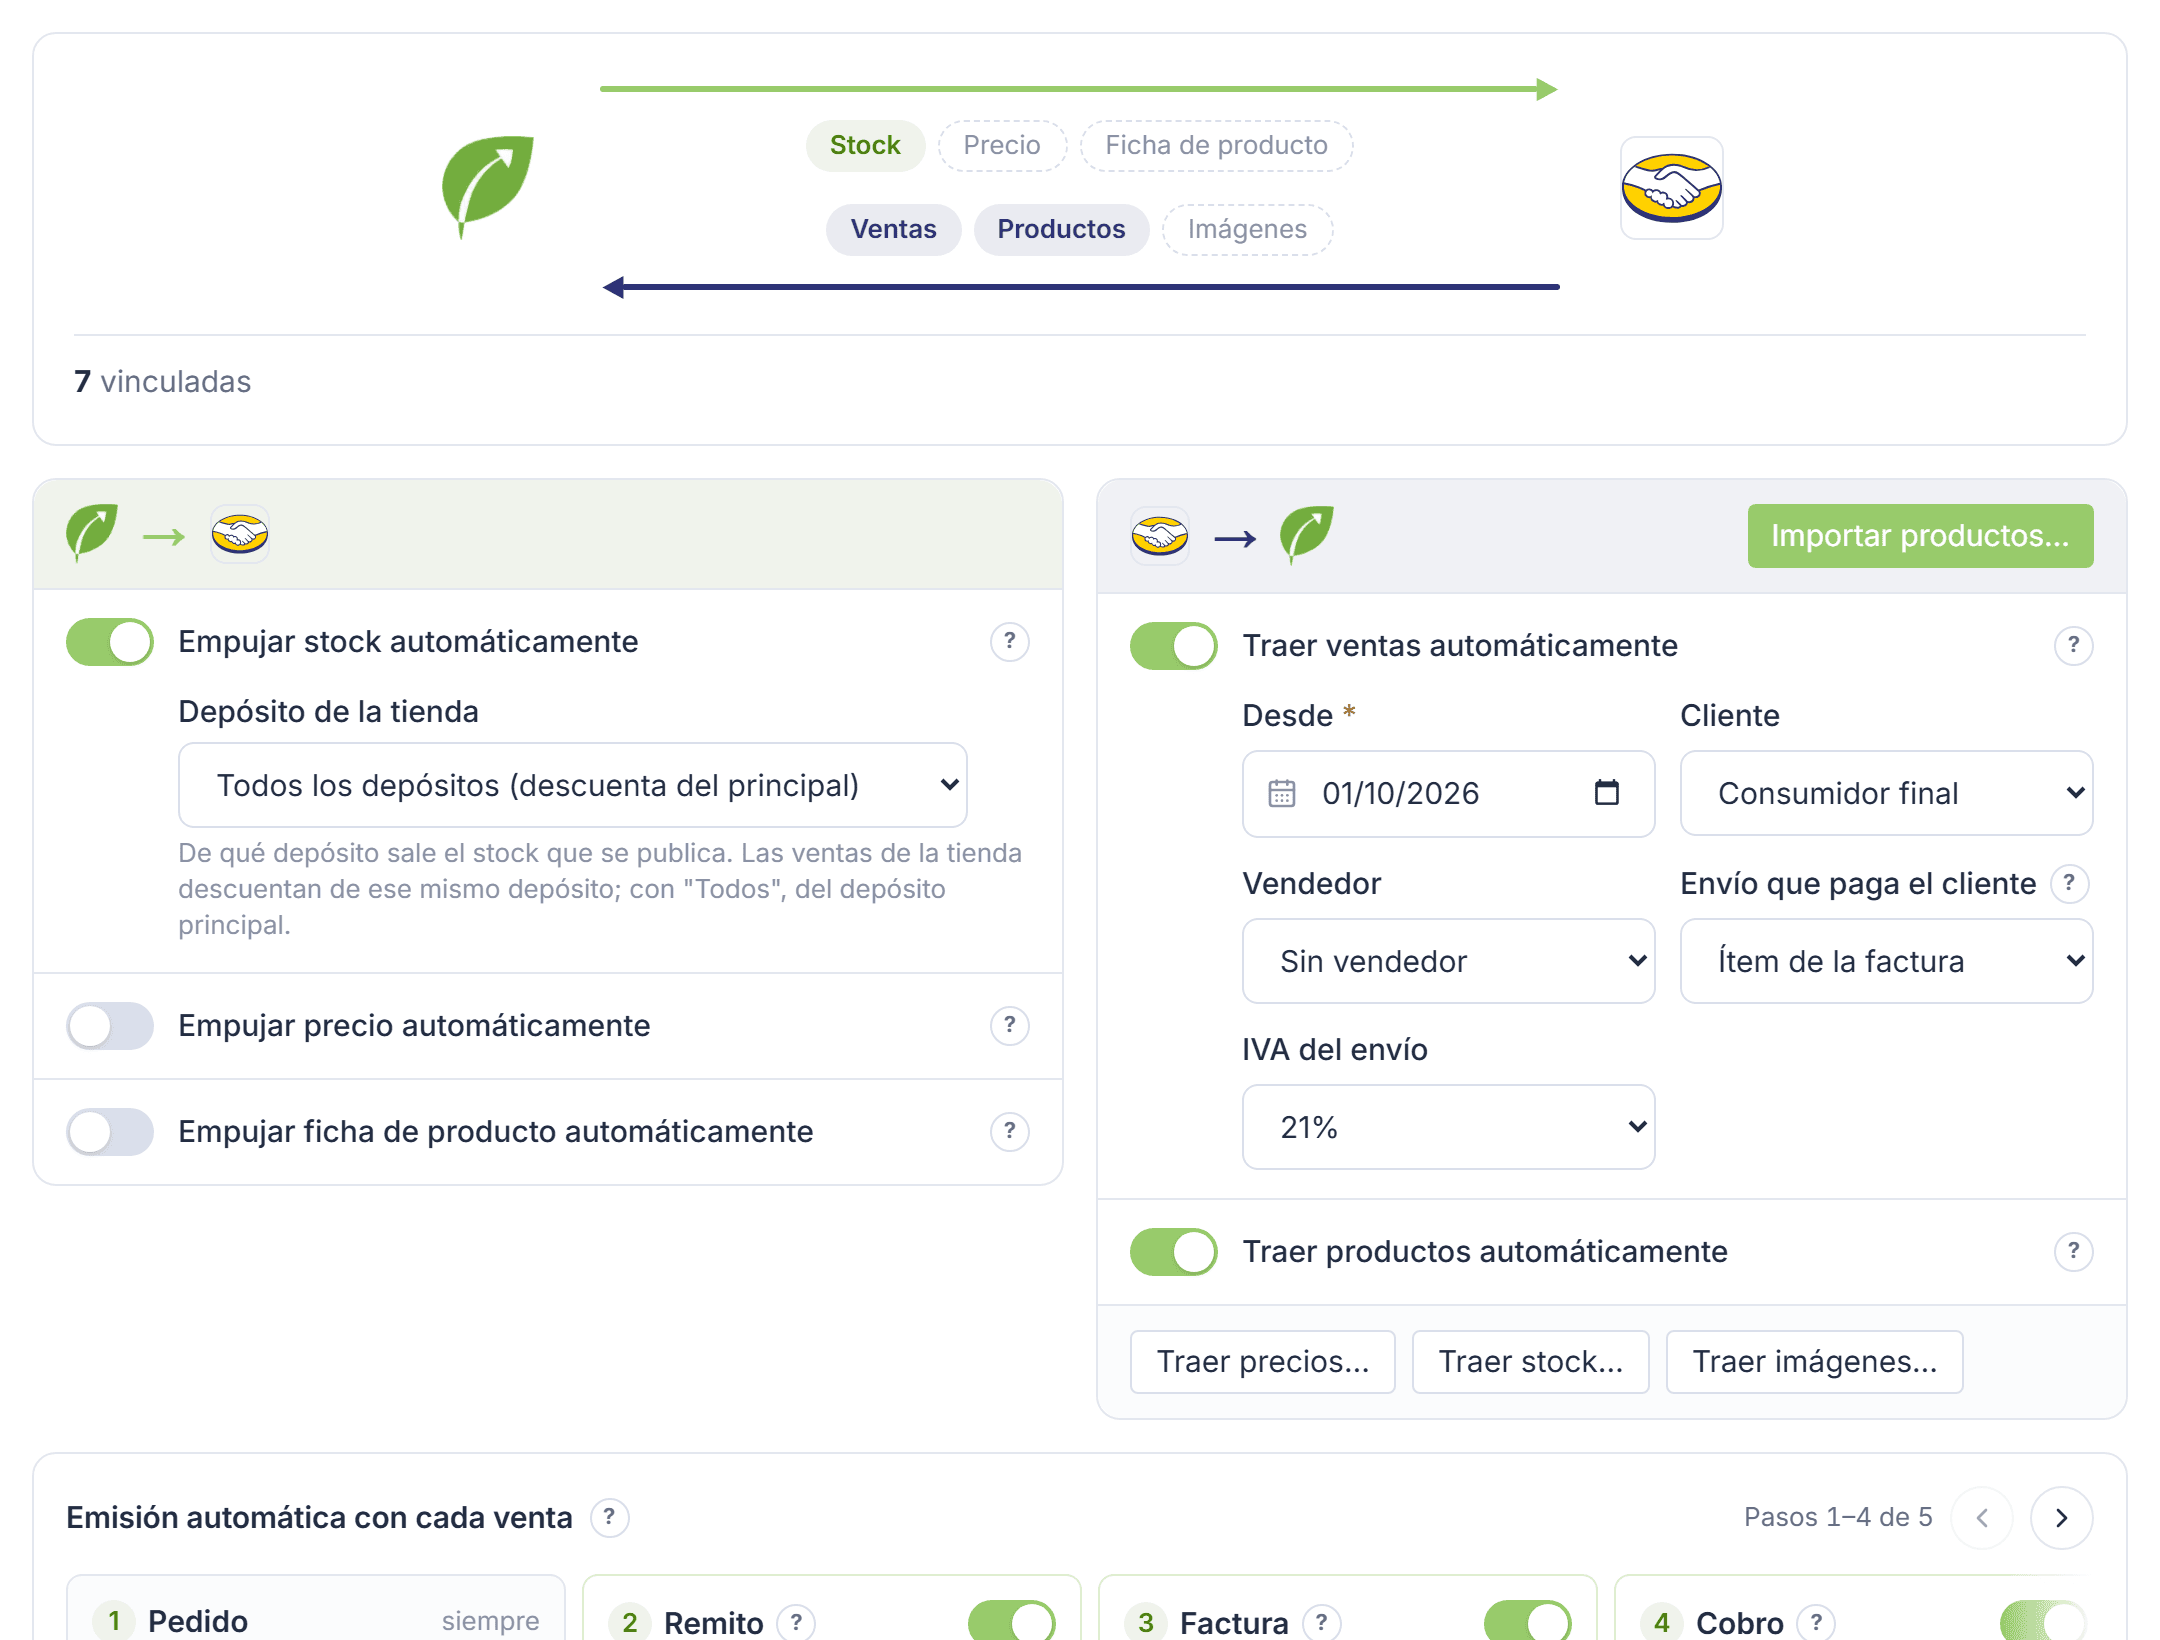This screenshot has width=2160, height=1640.
Task: Open help for Traer productos automáticamente
Action: point(2073,1251)
